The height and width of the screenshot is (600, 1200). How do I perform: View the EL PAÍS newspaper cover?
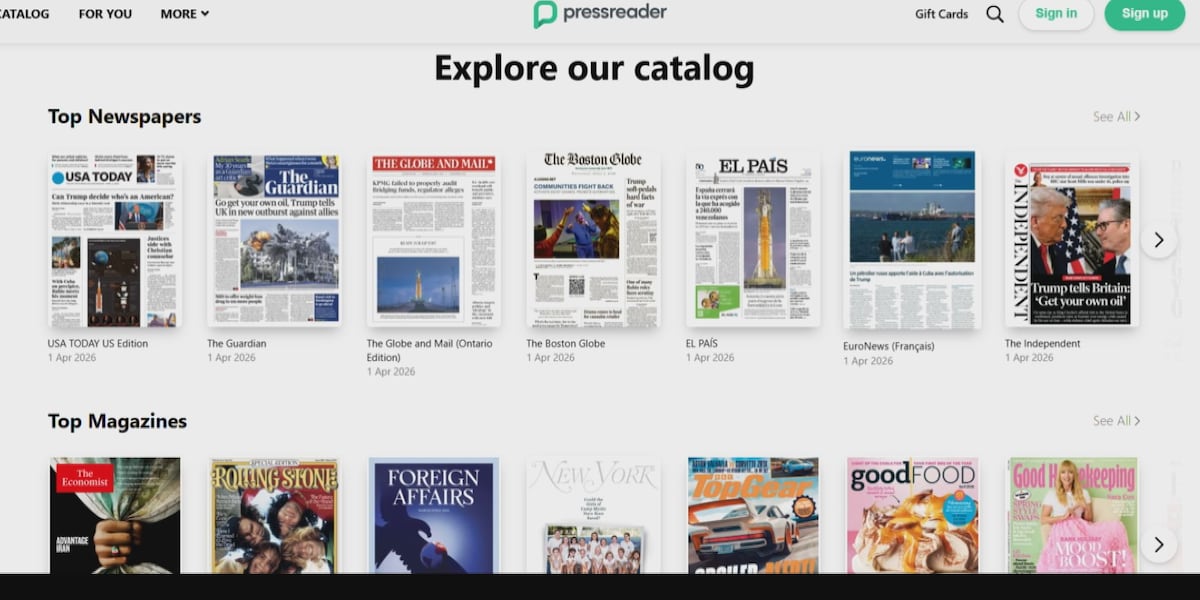click(752, 240)
